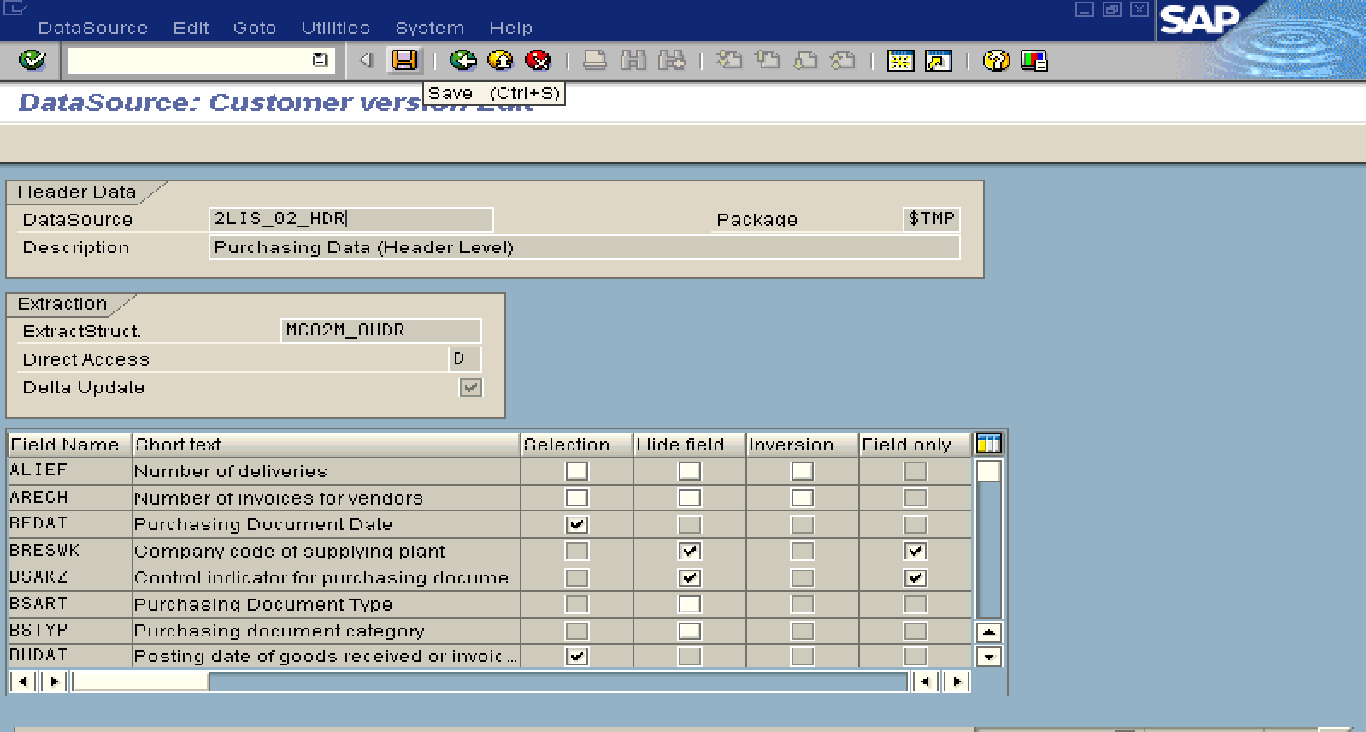Image resolution: width=1366 pixels, height=732 pixels.
Task: Save the DataSource with the diskette icon
Action: pyautogui.click(x=404, y=61)
